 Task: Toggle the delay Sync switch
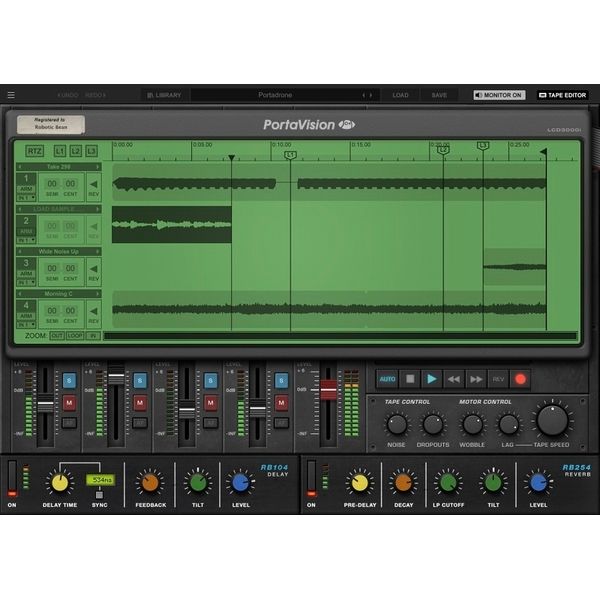[99, 495]
